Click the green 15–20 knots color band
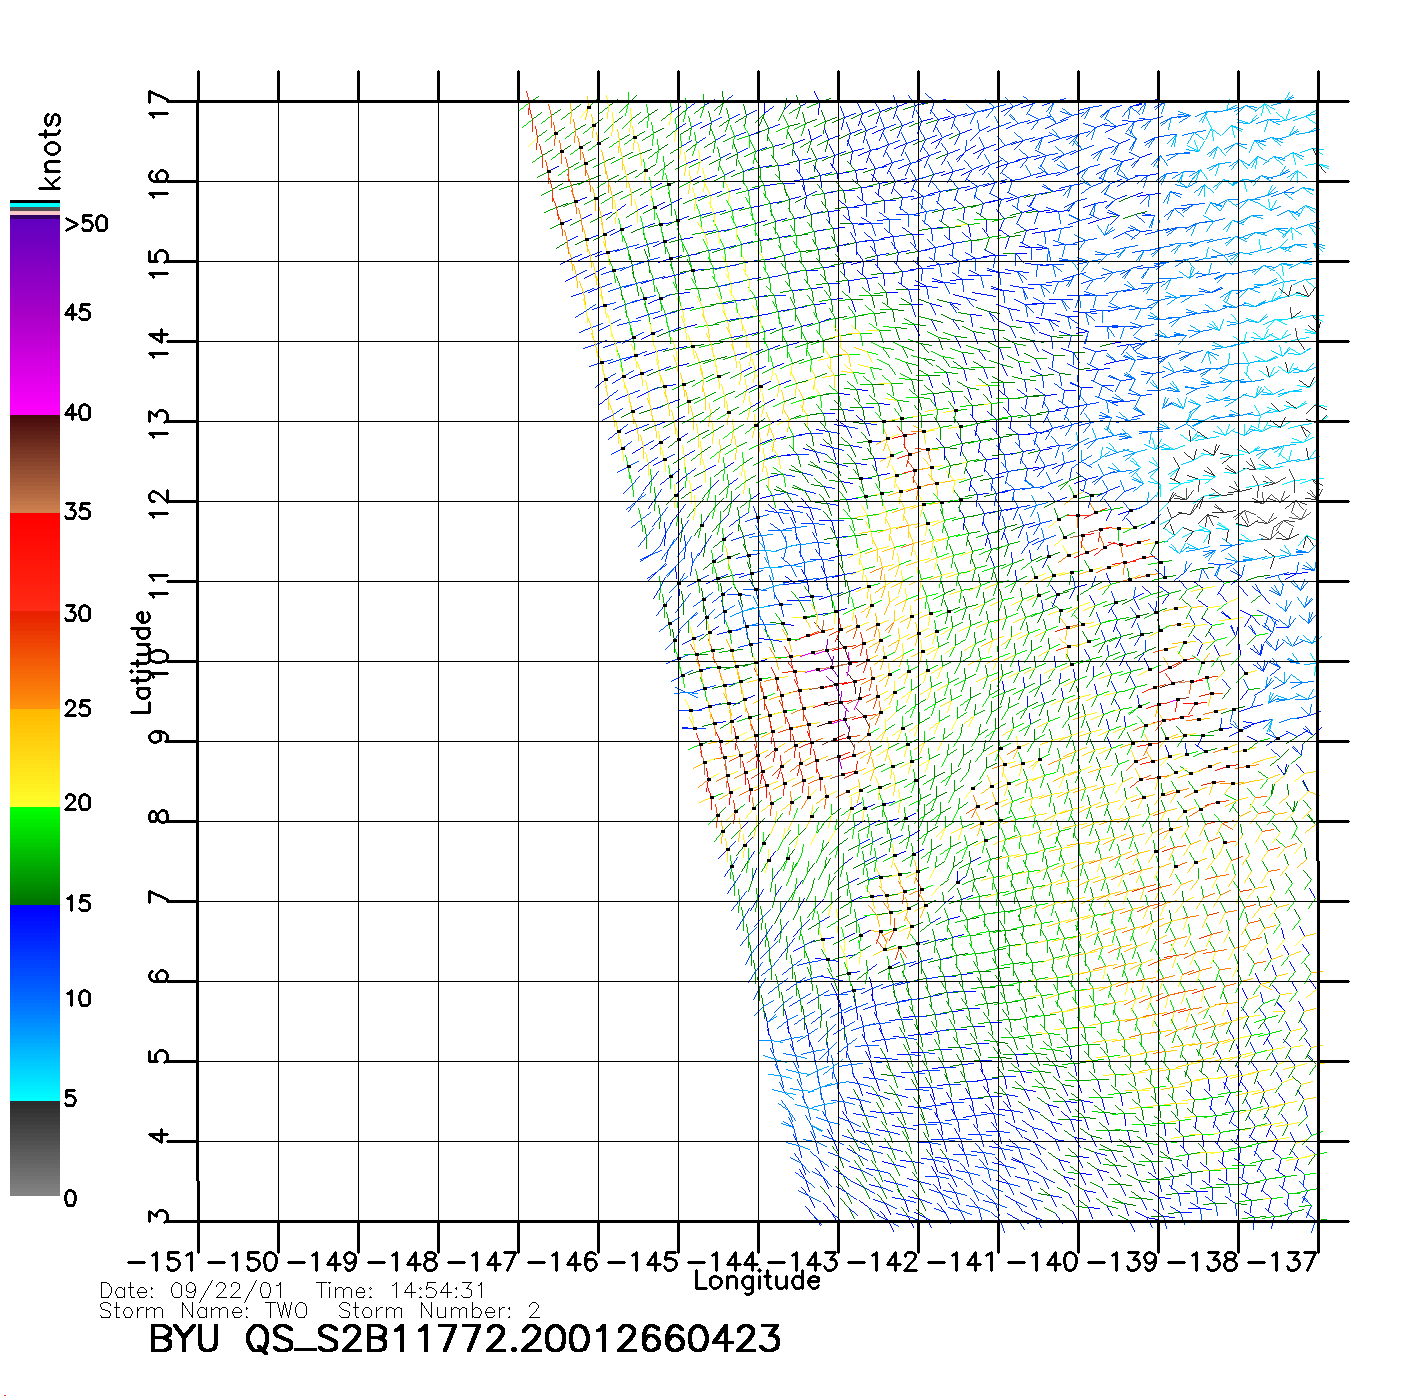 click(35, 855)
